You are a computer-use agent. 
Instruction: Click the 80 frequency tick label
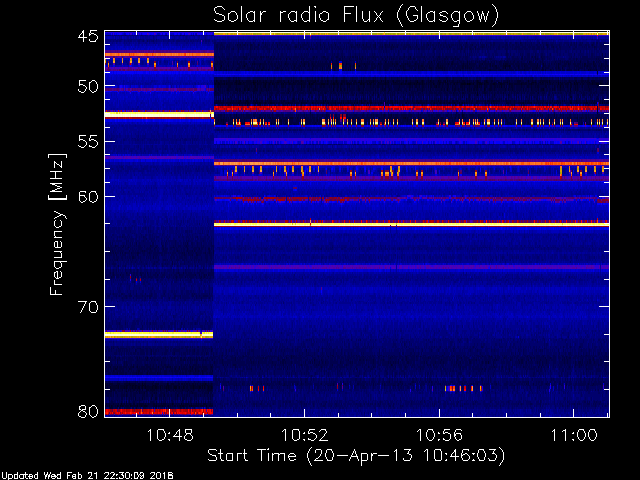88,411
